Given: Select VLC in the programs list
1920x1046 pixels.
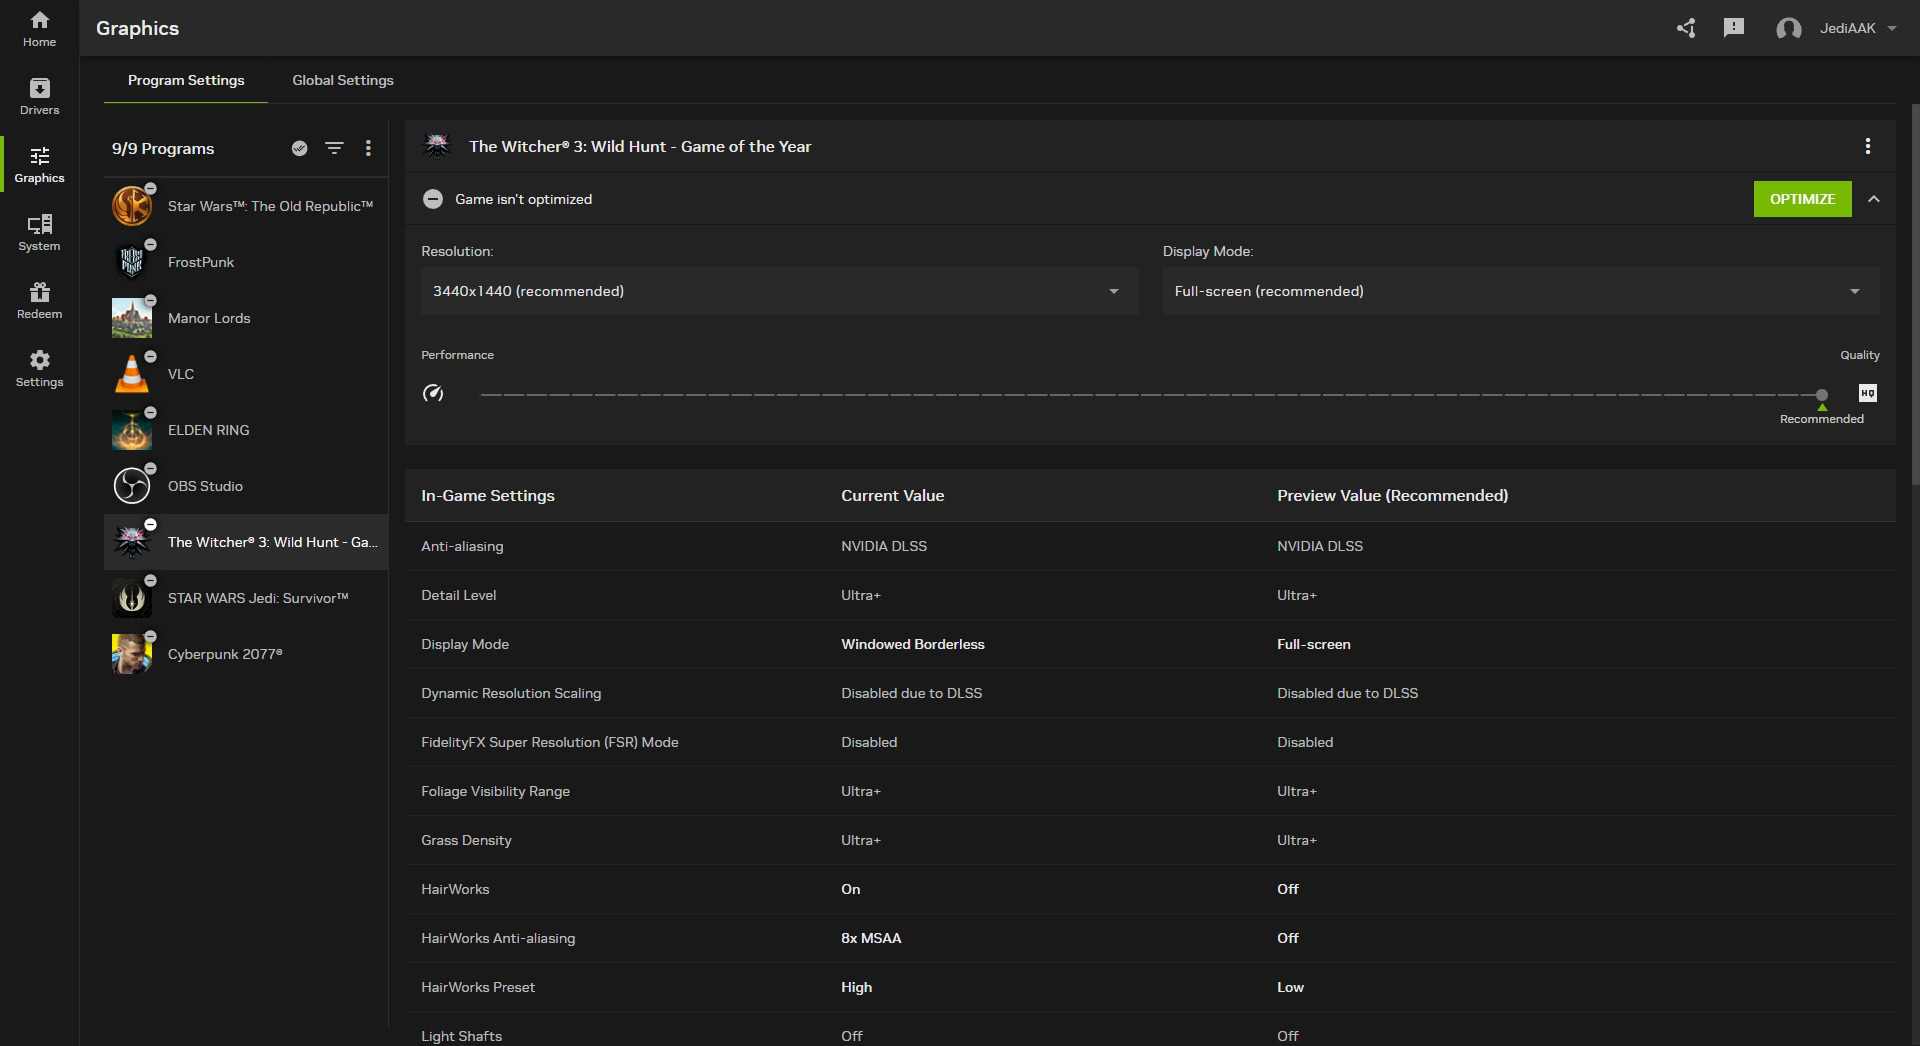Looking at the screenshot, I should pyautogui.click(x=246, y=374).
